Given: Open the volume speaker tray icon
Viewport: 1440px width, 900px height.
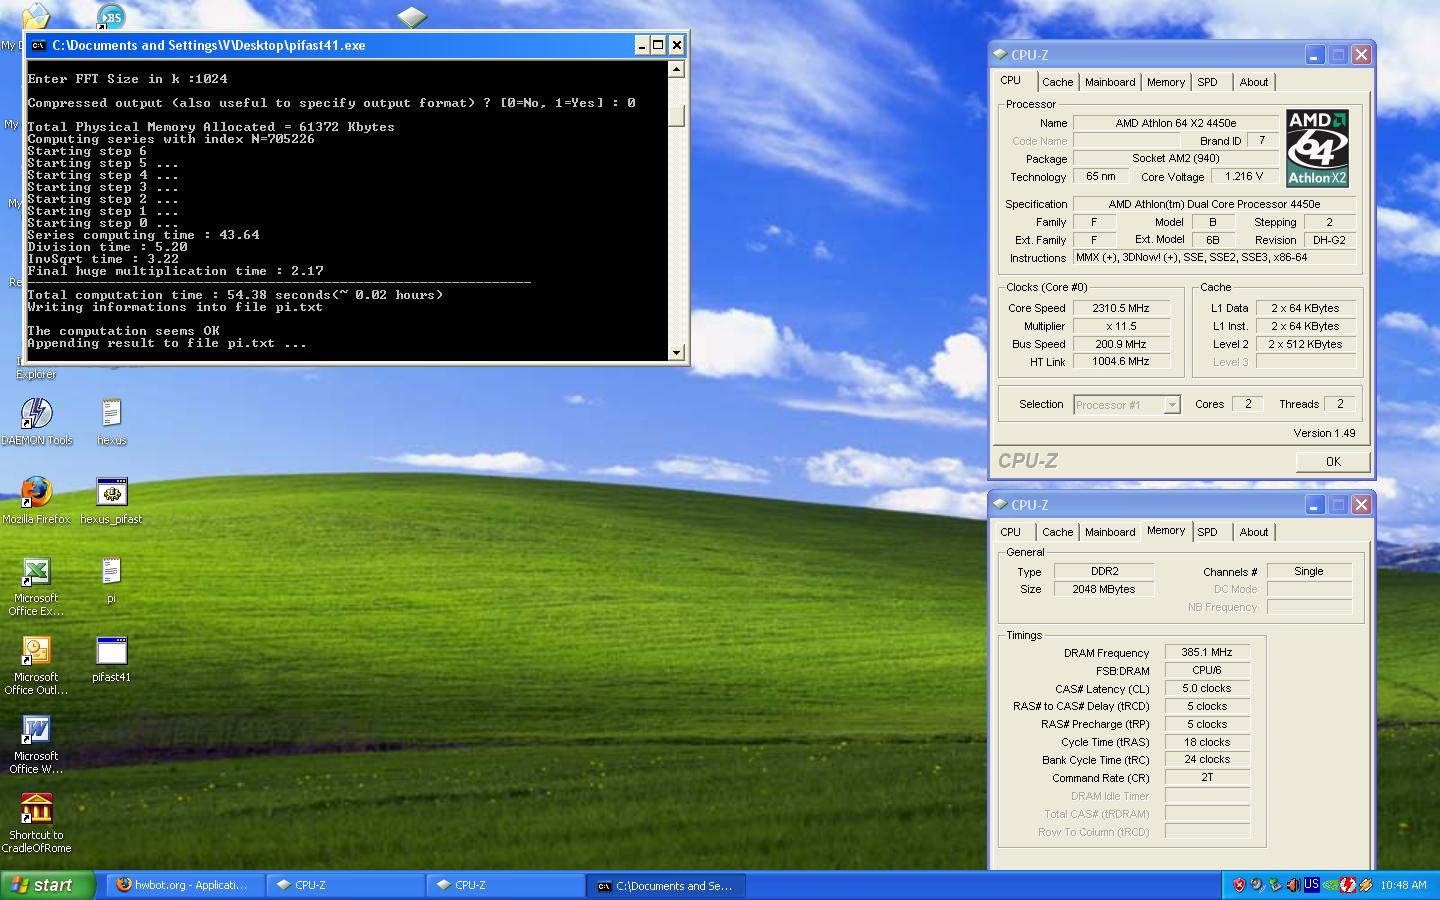Looking at the screenshot, I should pyautogui.click(x=1293, y=885).
